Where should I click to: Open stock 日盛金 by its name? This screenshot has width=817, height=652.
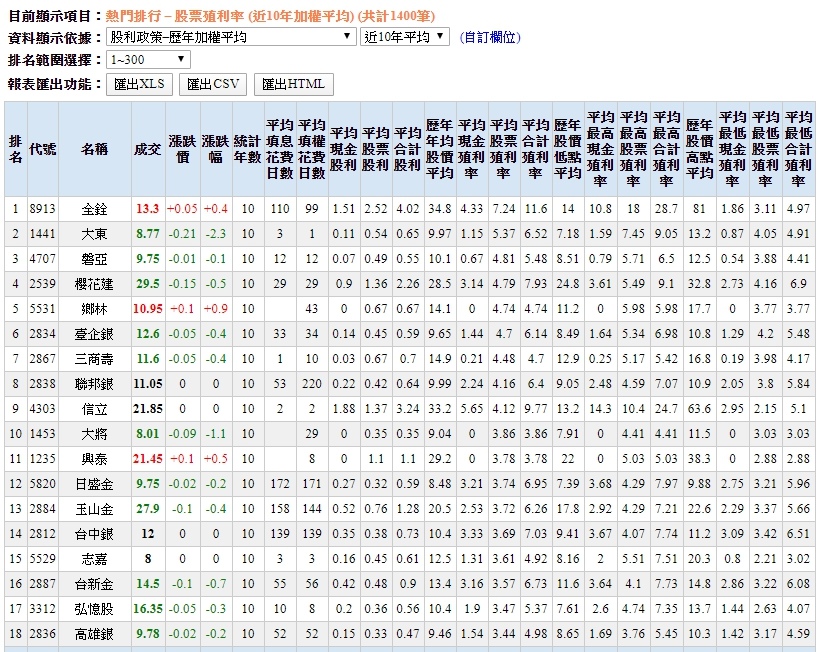click(94, 484)
